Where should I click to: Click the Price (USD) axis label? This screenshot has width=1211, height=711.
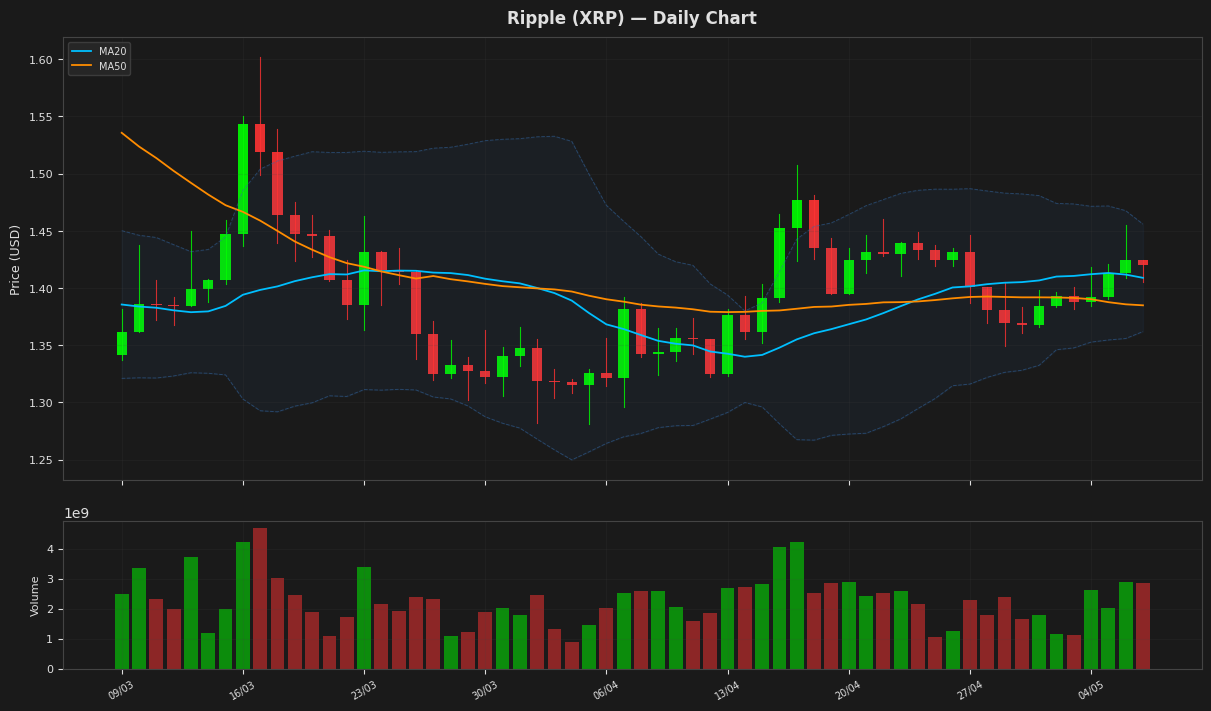(16, 259)
